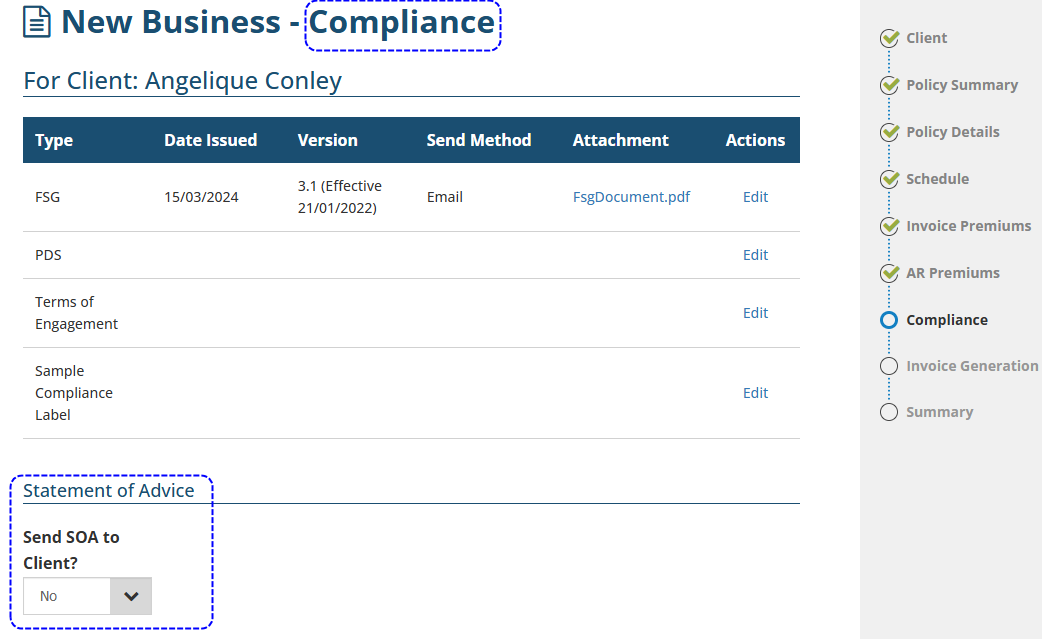This screenshot has width=1042, height=639.
Task: Edit the FSG compliance row
Action: pos(755,197)
